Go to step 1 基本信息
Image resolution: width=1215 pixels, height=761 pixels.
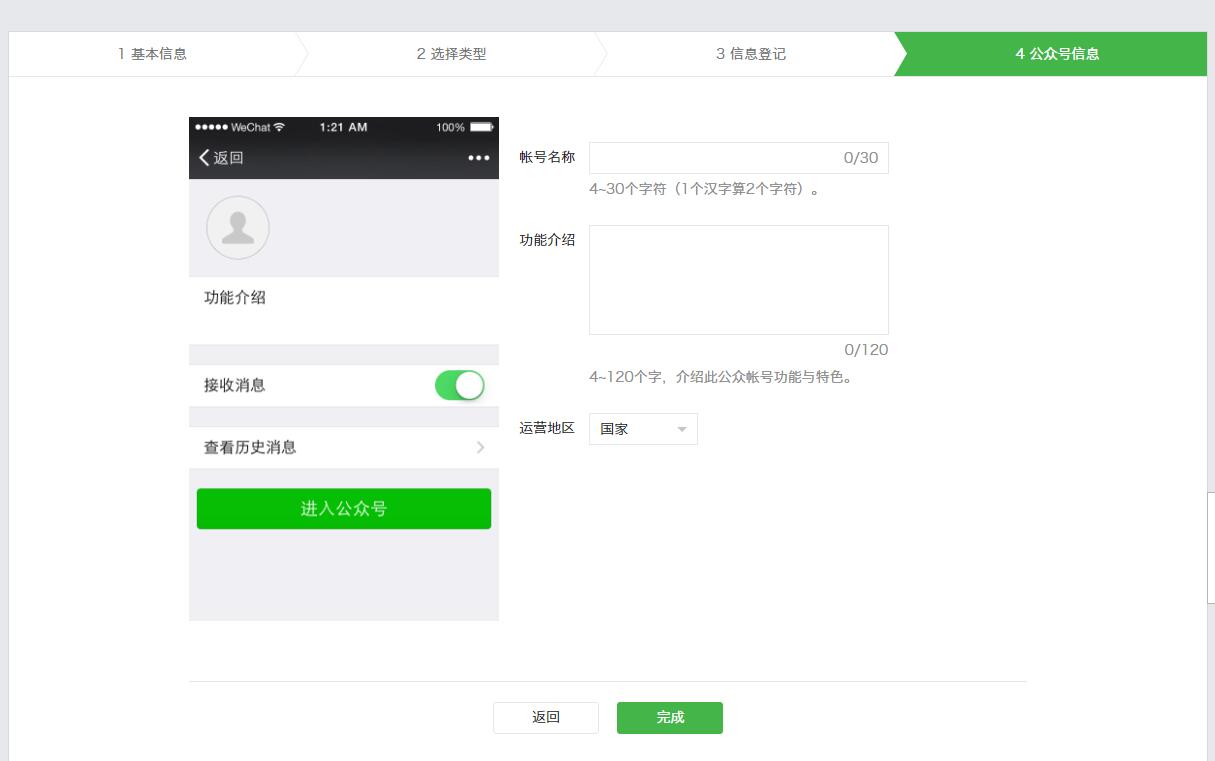click(152, 54)
